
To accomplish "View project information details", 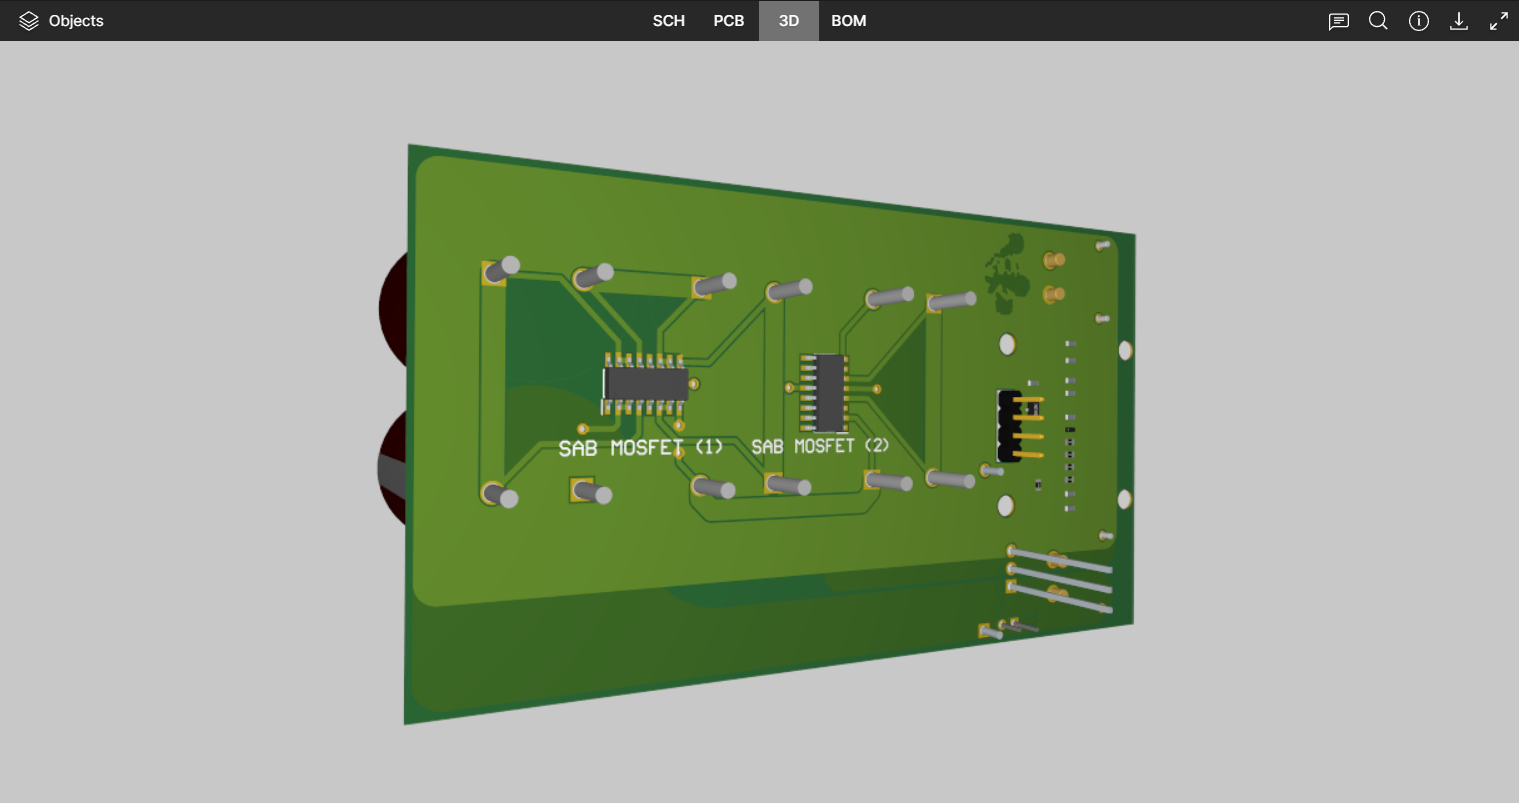I will (1419, 20).
